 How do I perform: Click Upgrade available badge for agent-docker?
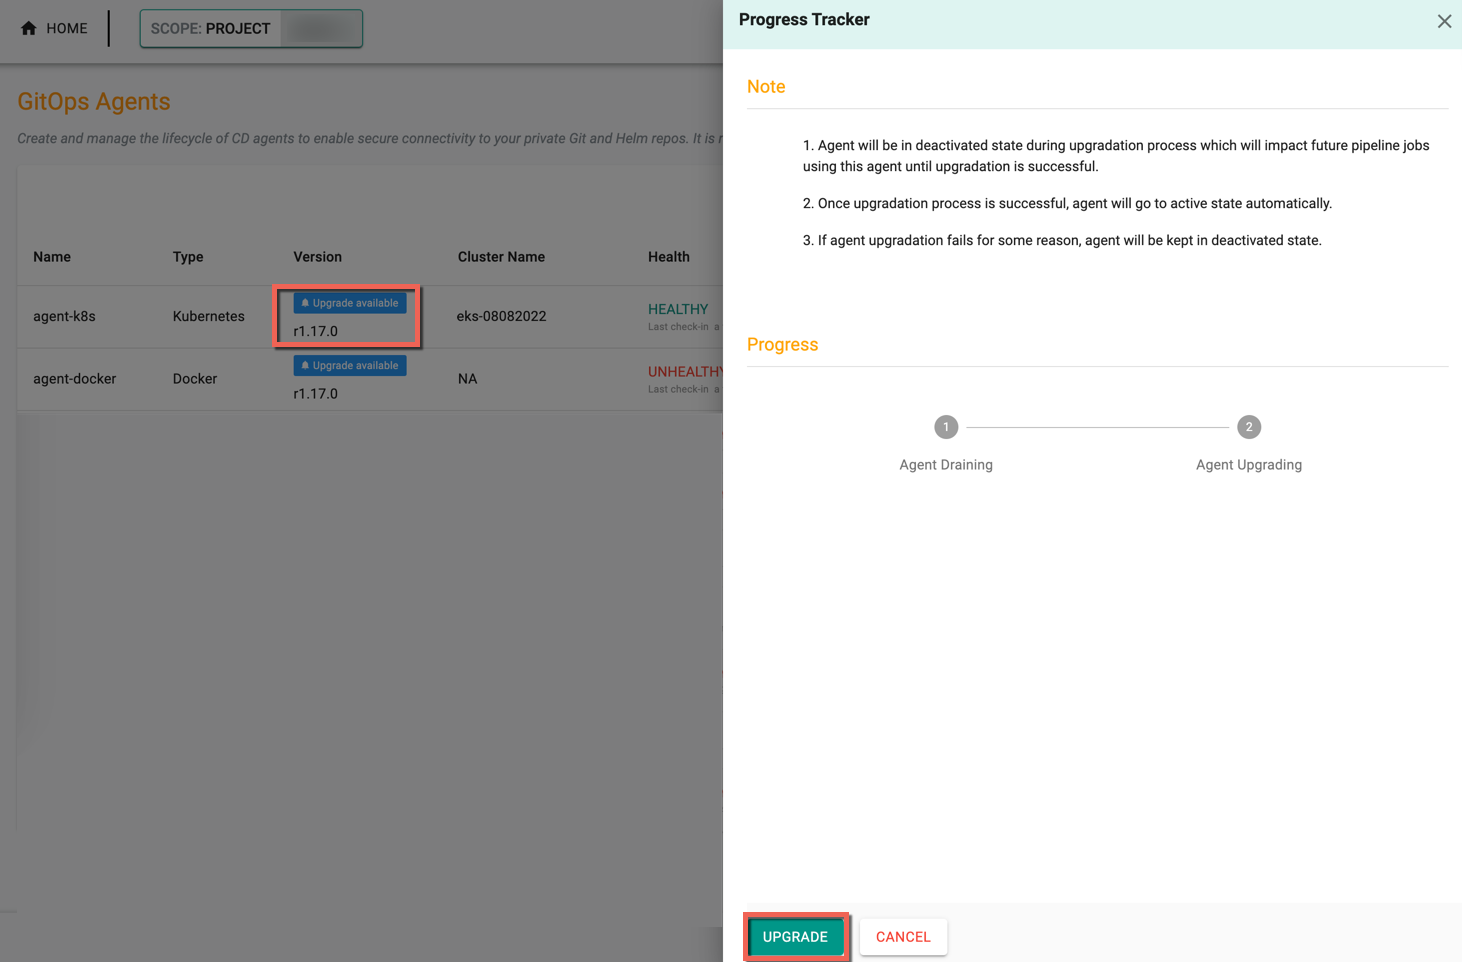click(x=350, y=366)
